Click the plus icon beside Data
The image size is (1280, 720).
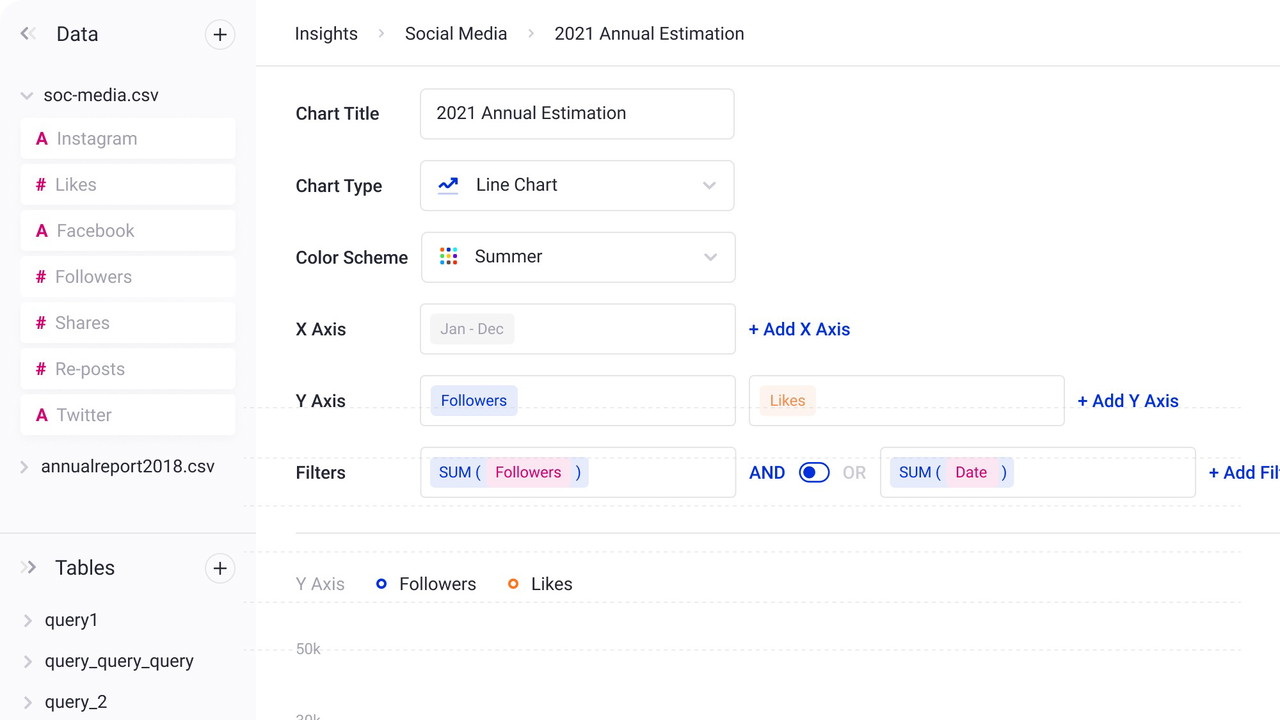[x=220, y=34]
